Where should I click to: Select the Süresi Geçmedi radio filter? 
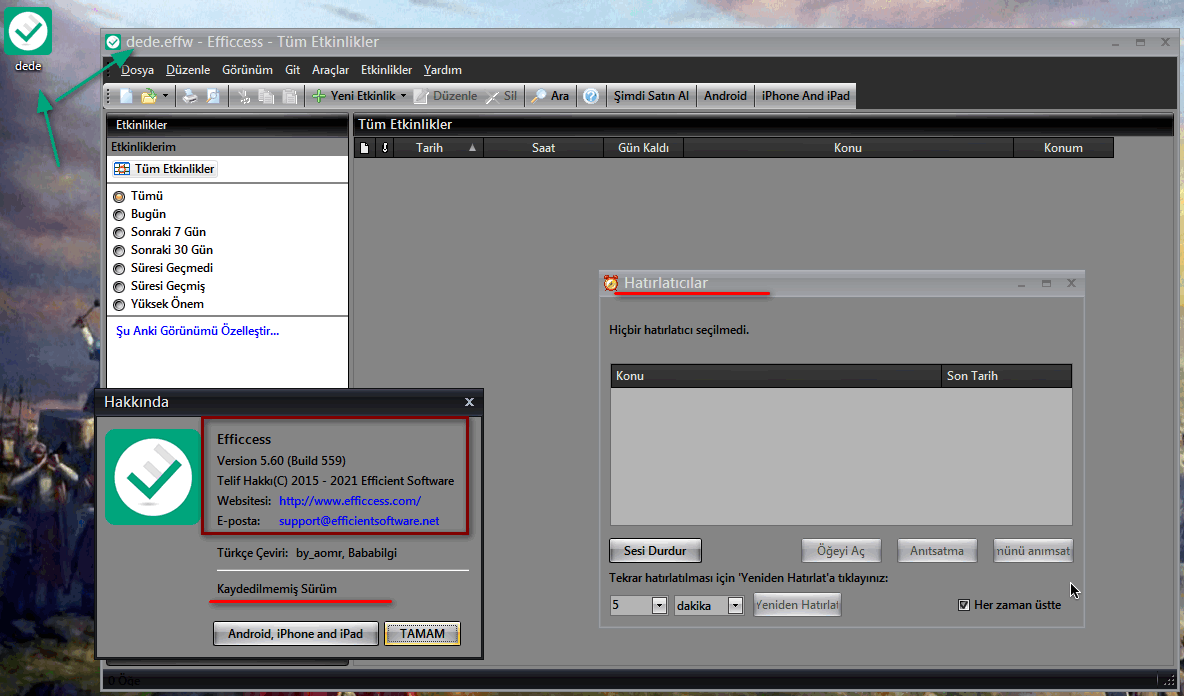pos(163,269)
